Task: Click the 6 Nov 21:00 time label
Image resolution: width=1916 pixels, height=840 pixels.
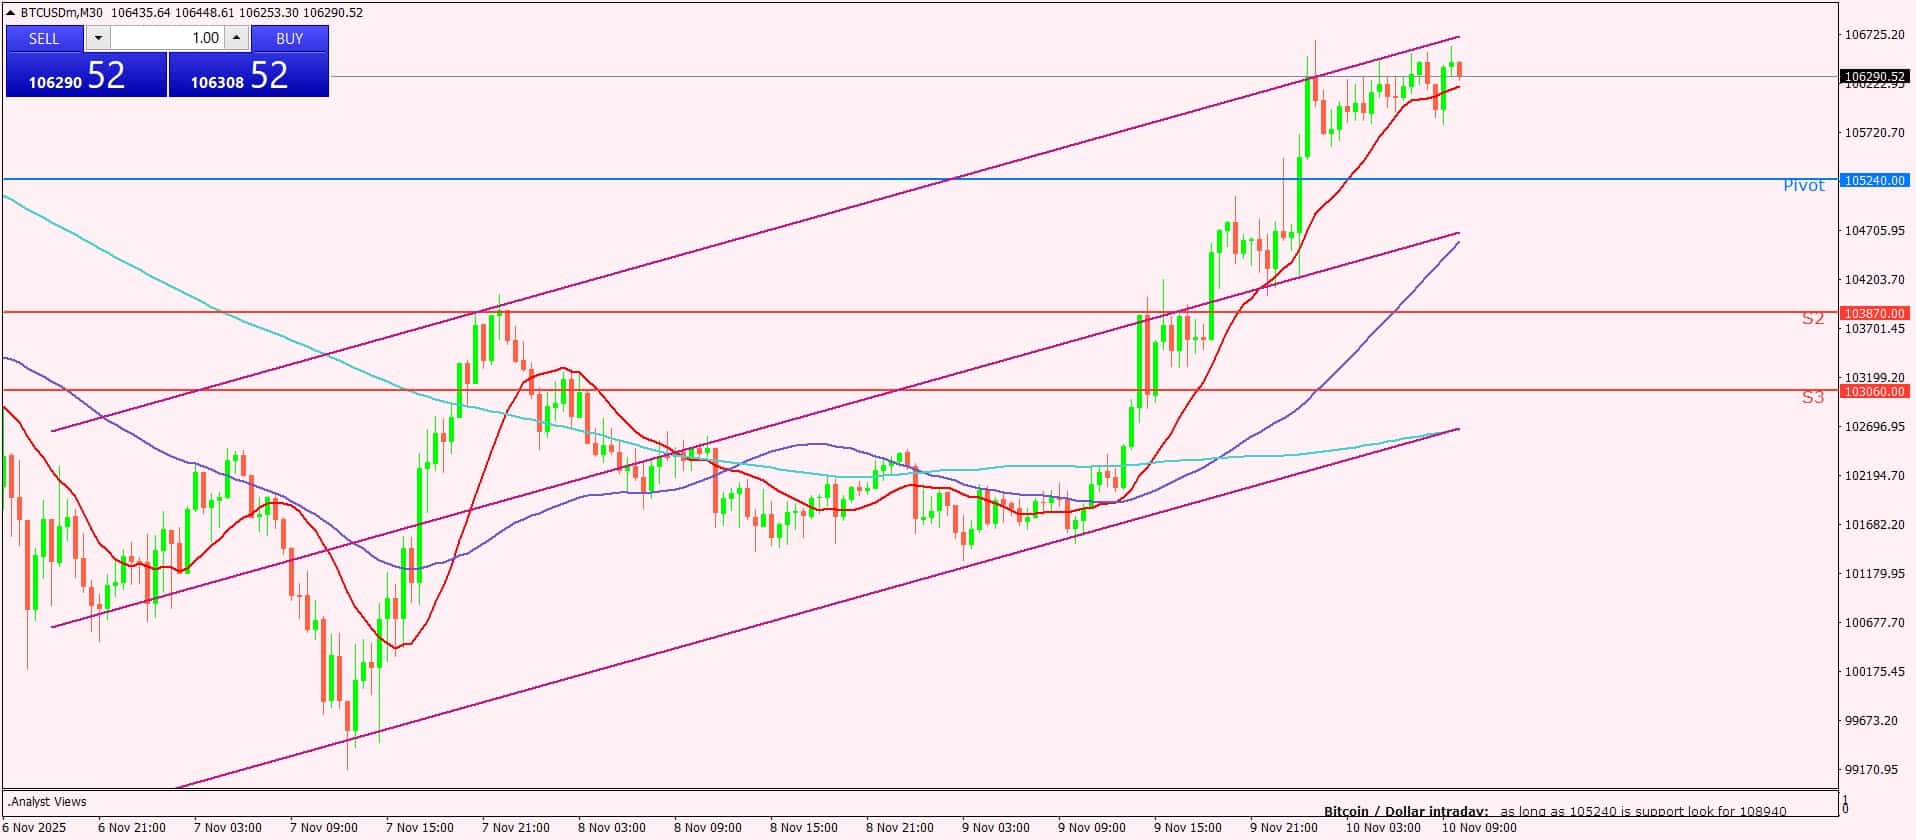Action: 132,828
